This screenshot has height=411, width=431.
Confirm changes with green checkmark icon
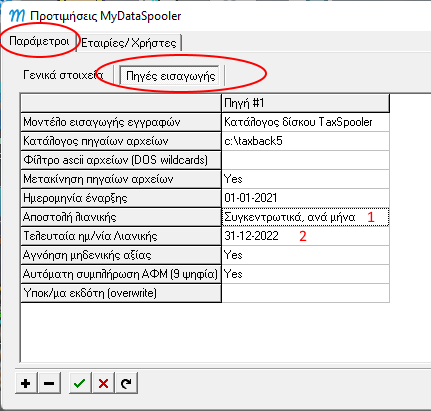(x=79, y=383)
